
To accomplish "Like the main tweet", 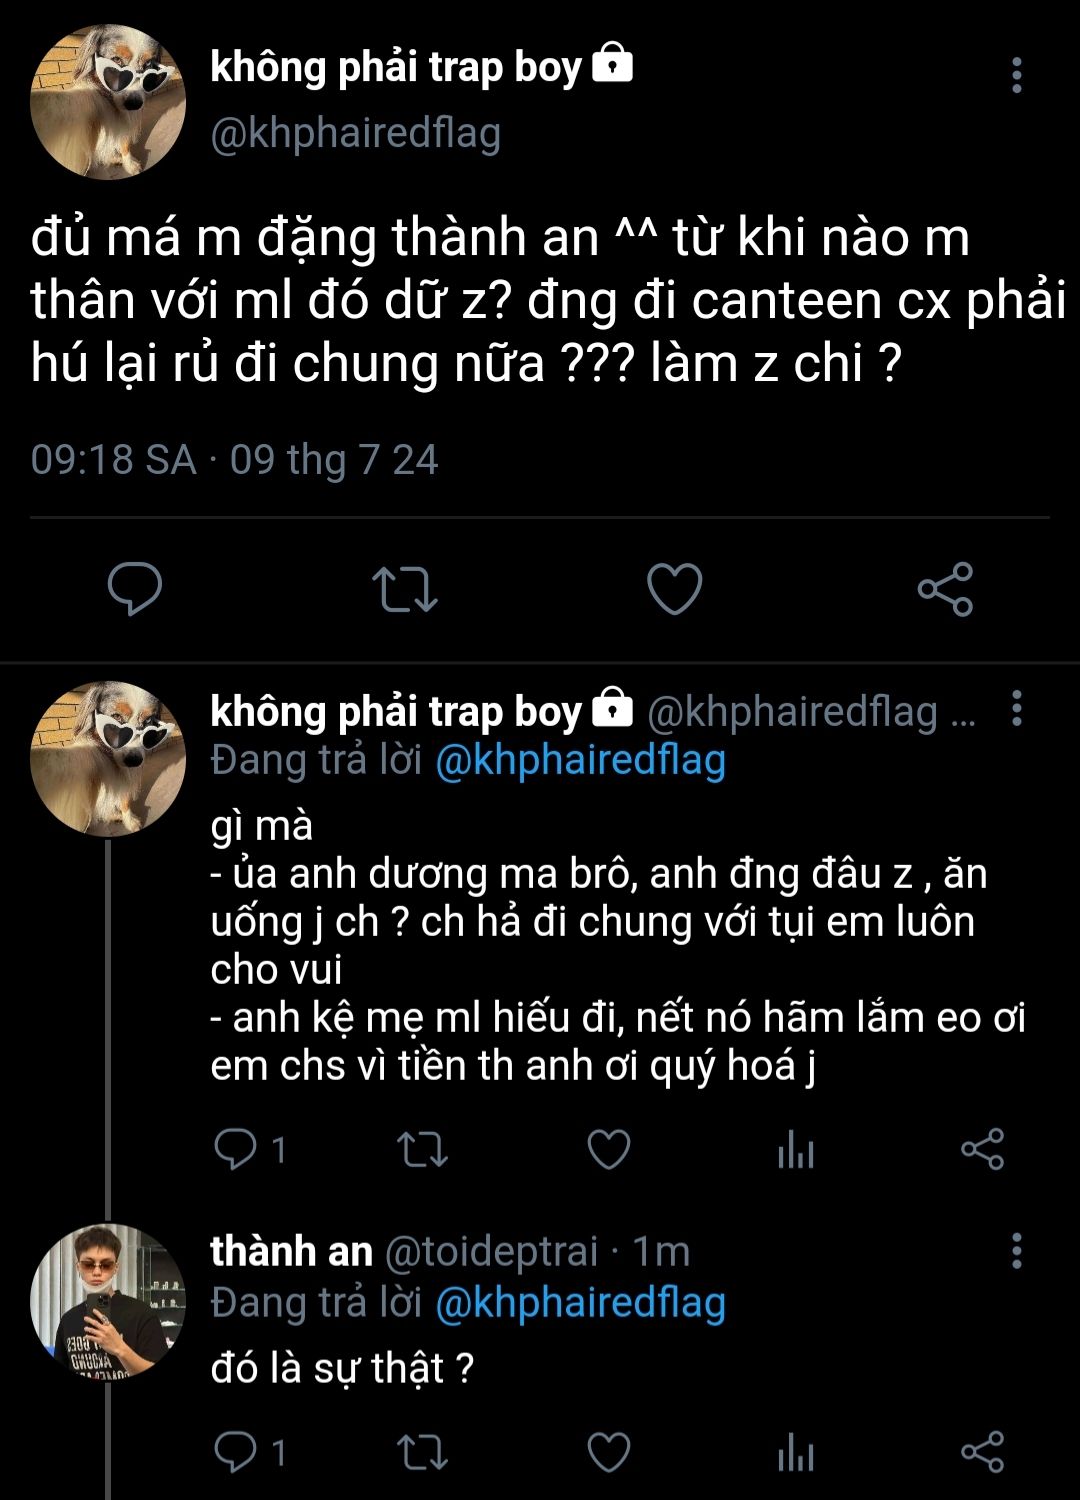I will click(x=675, y=588).
